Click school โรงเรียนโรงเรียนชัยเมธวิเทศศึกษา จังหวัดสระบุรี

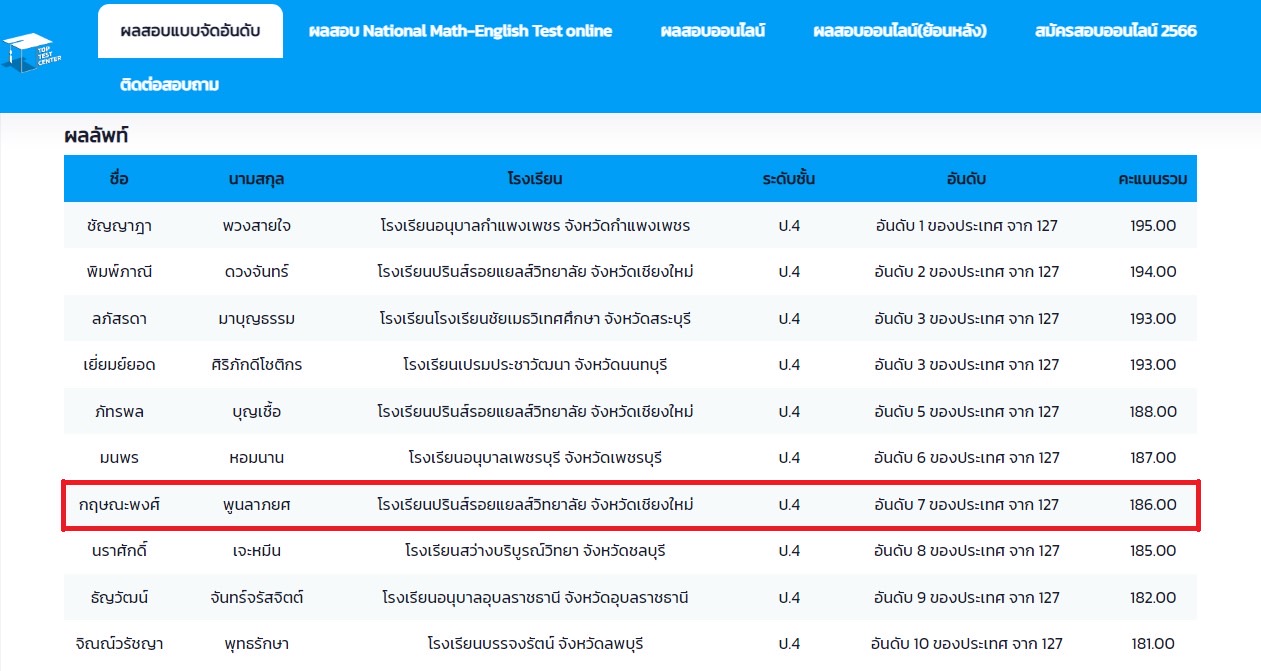535,319
